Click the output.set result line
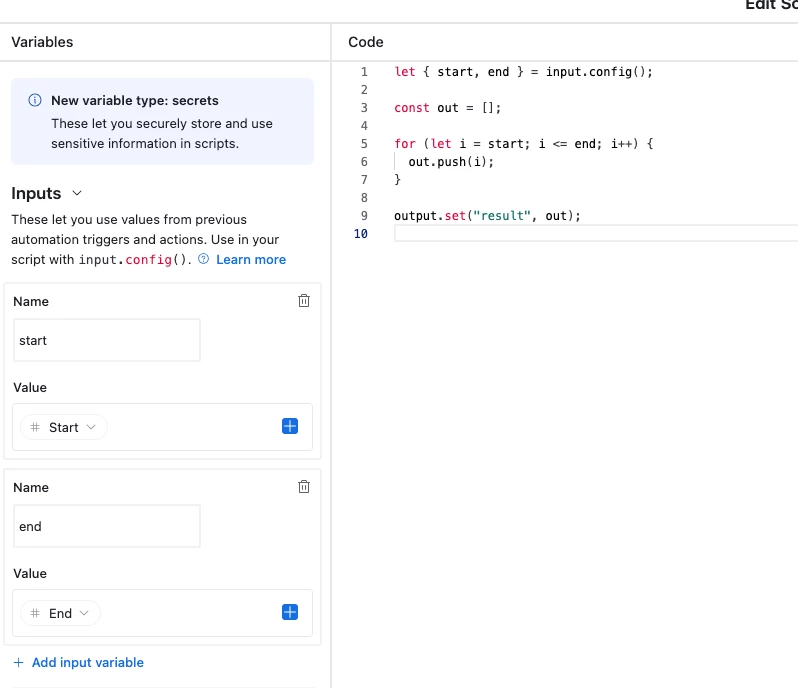This screenshot has height=688, width=798. point(487,216)
